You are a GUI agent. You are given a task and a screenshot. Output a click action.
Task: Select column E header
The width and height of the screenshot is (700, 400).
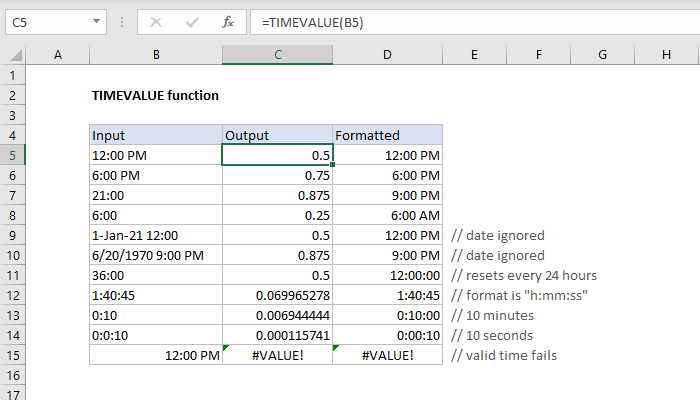point(474,55)
